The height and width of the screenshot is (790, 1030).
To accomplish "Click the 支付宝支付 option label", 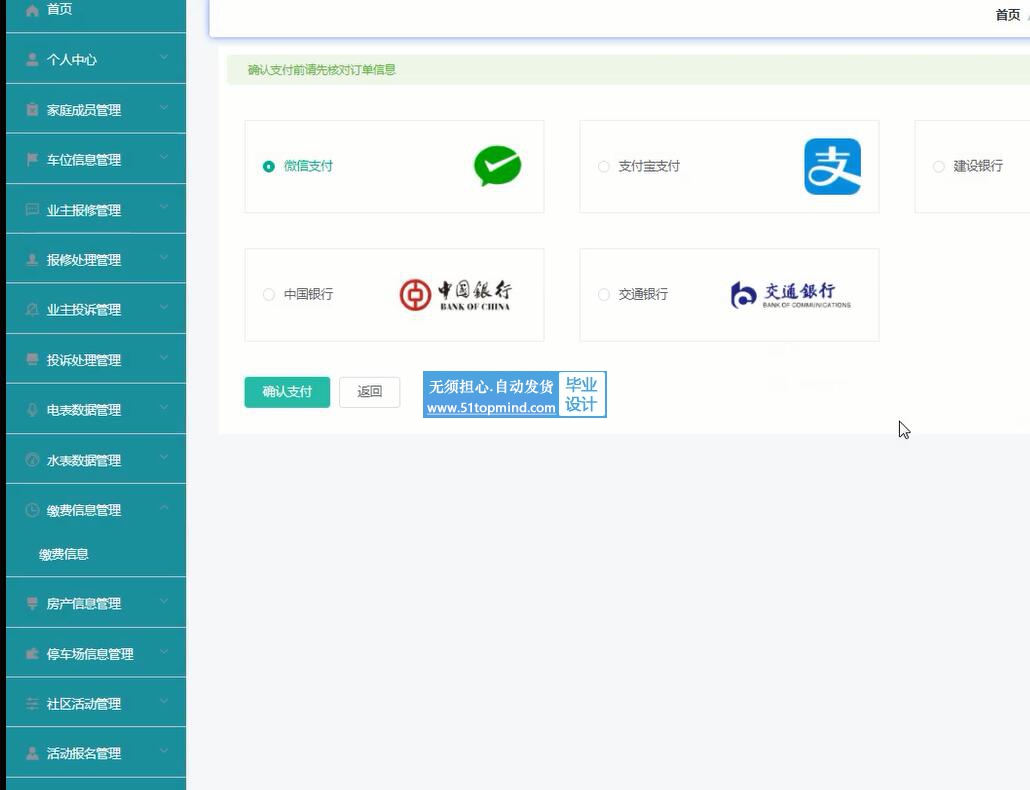I will 649,166.
